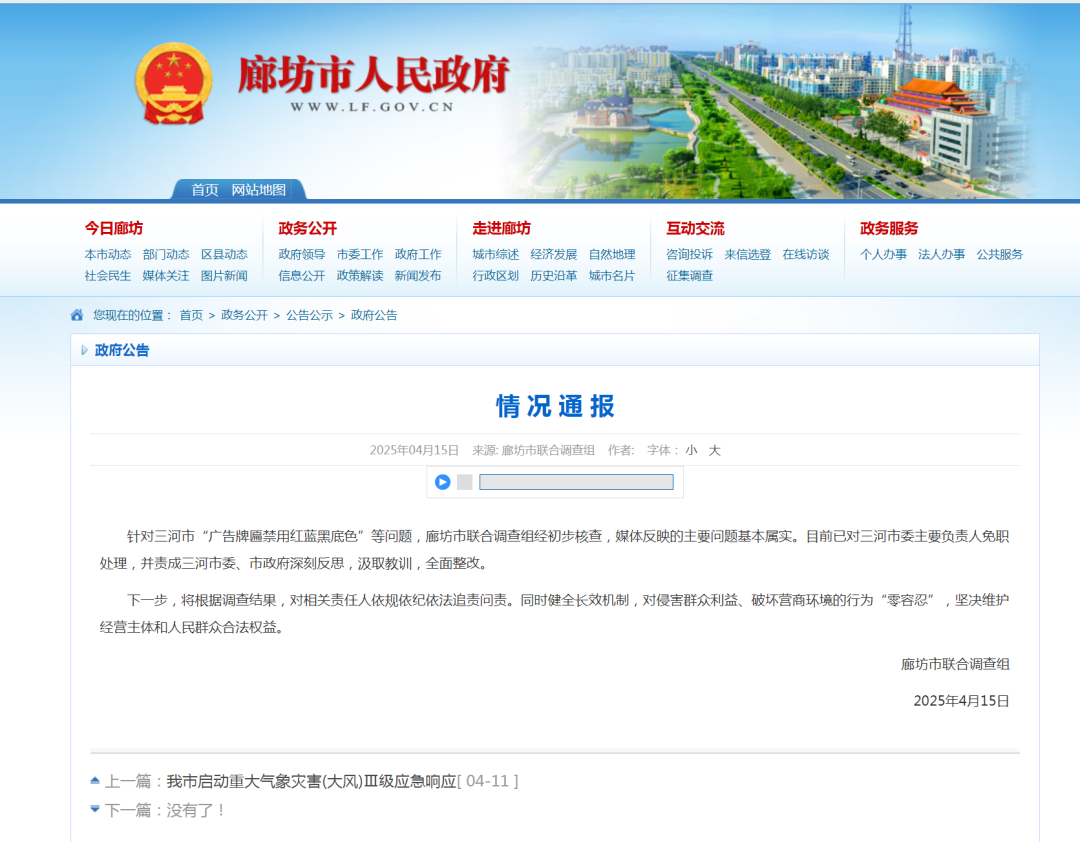Click the national emblem logo
Viewport: 1080px width, 842px height.
coord(173,84)
